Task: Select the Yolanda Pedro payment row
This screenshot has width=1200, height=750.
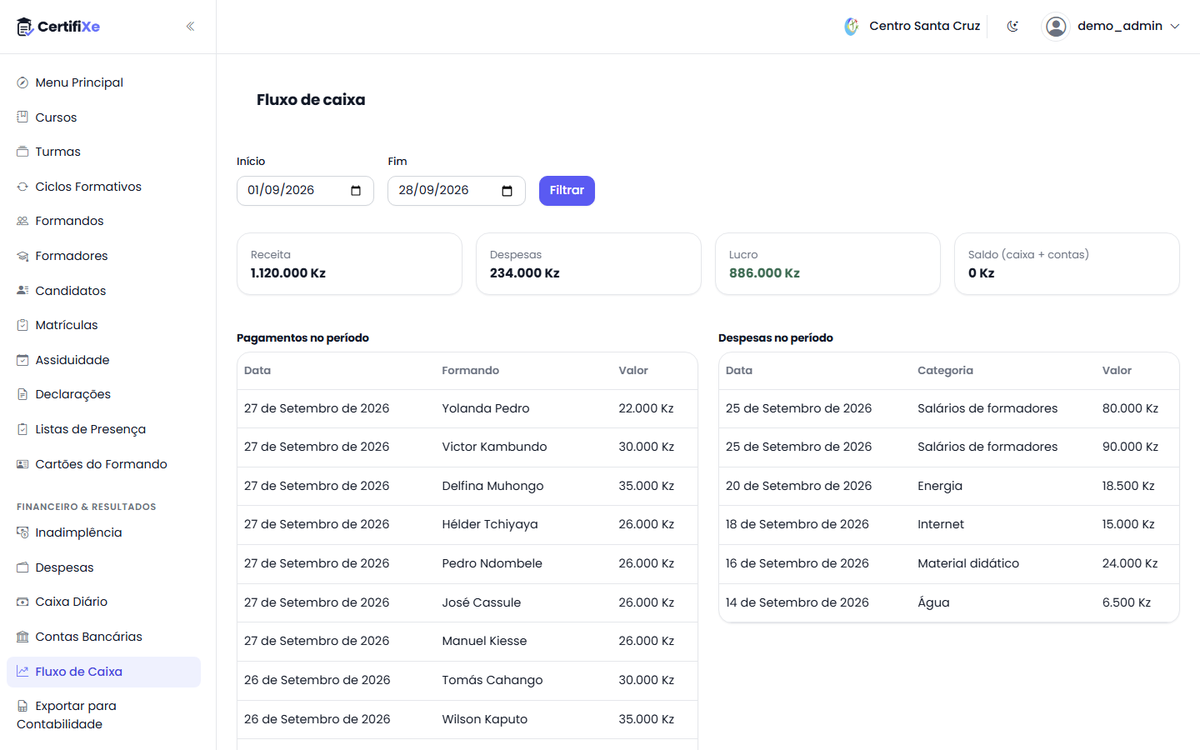Action: 467,408
